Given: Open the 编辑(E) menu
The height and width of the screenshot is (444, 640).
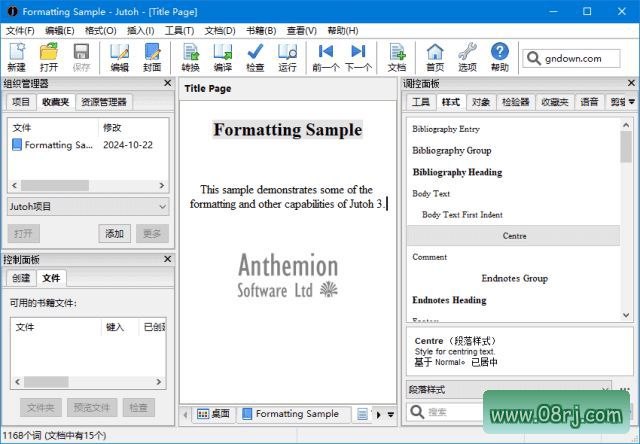Looking at the screenshot, I should tap(60, 31).
